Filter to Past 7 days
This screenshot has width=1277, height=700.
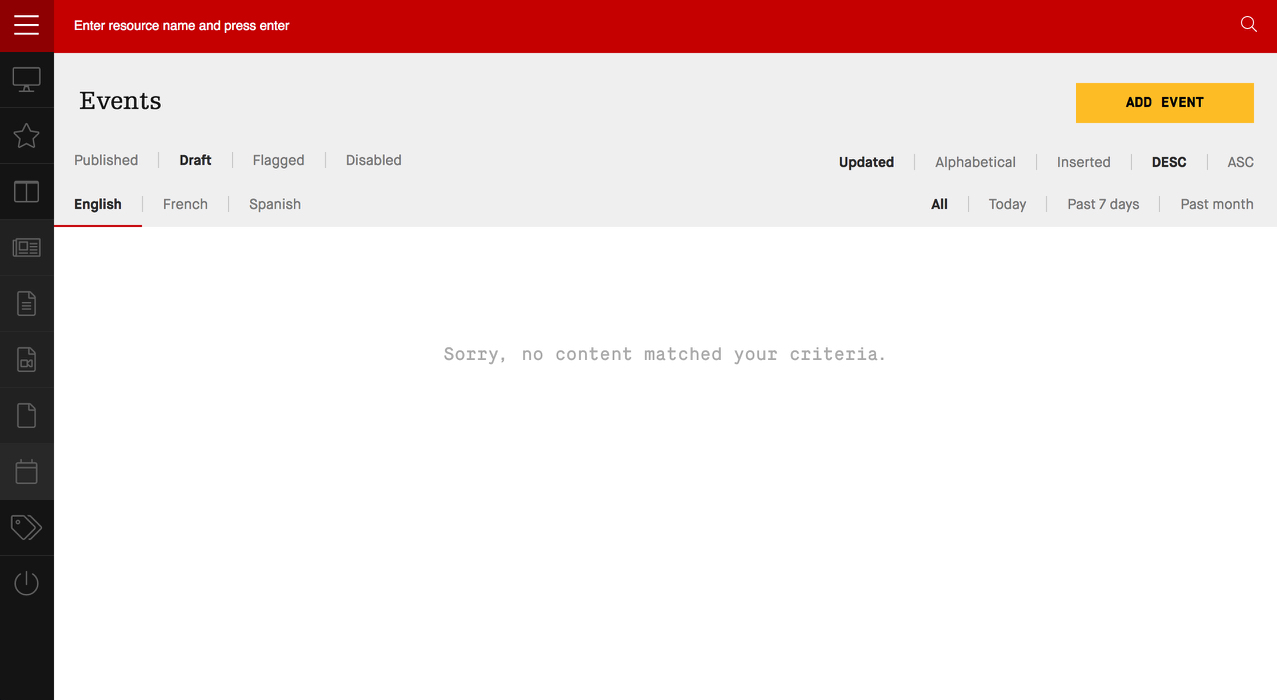pyautogui.click(x=1103, y=204)
